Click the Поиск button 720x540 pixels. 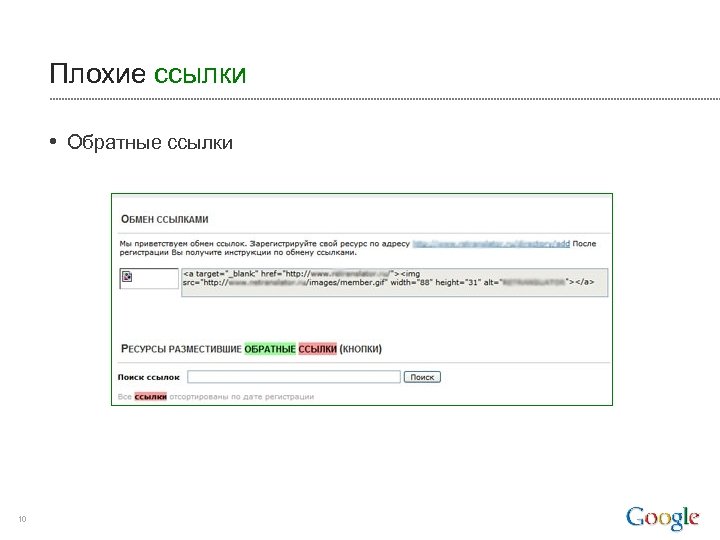coord(422,377)
